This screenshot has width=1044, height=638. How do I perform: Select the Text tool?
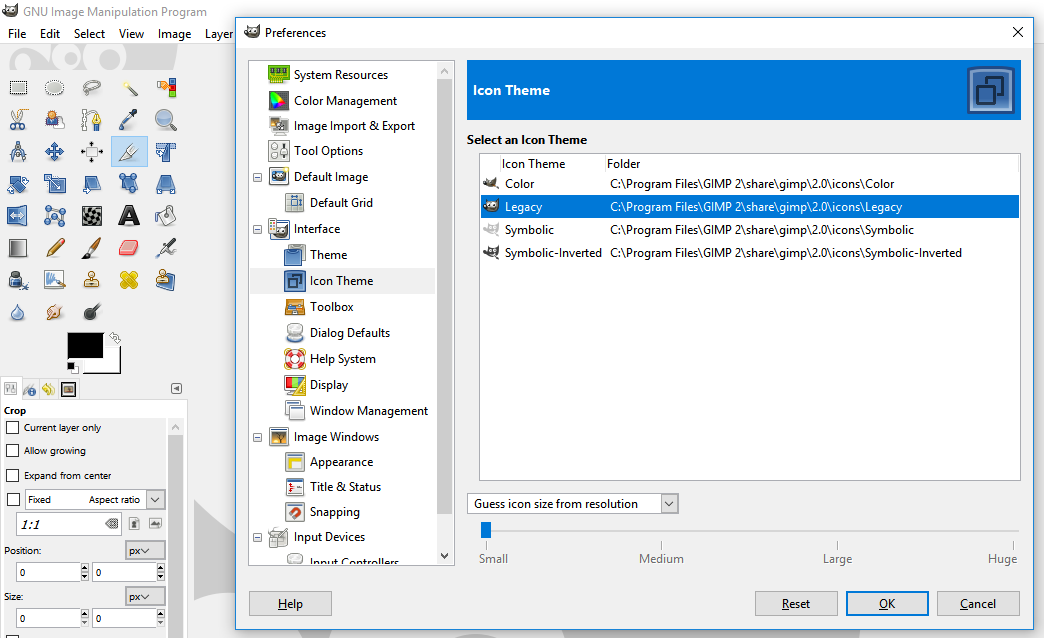(x=129, y=216)
